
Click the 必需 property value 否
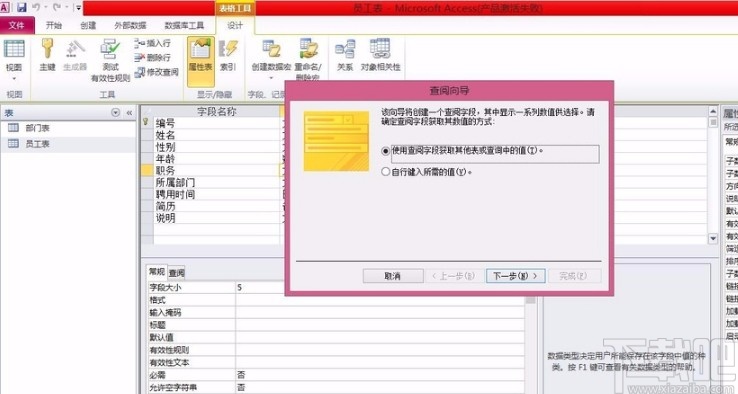tap(380, 375)
